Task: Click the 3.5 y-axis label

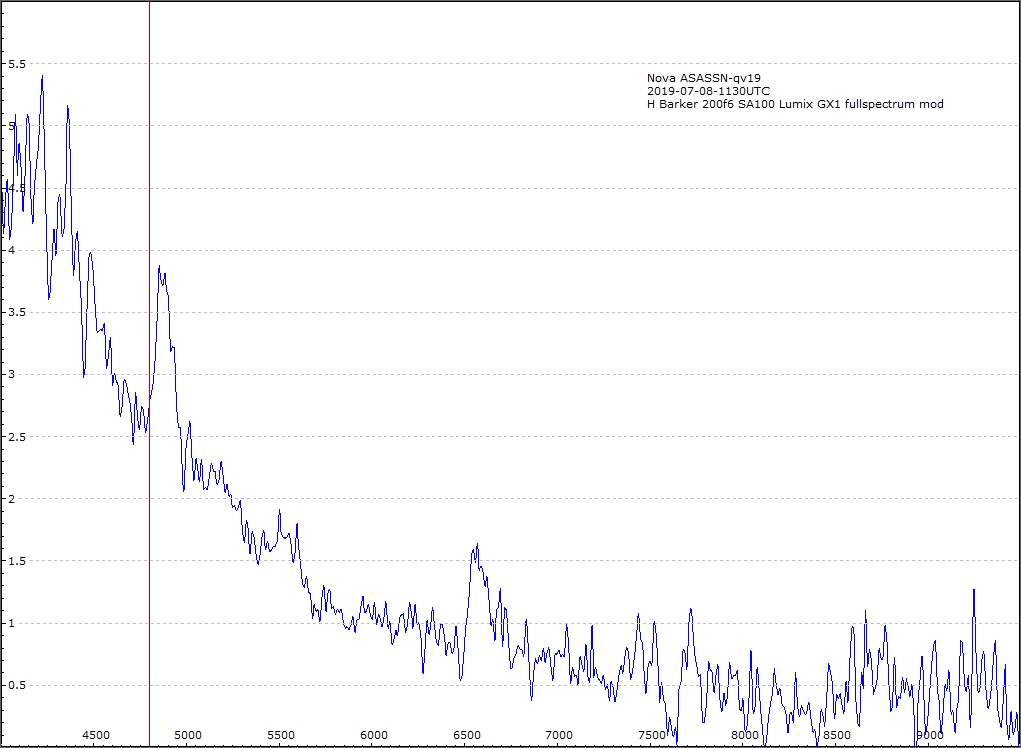Action: click(x=18, y=312)
